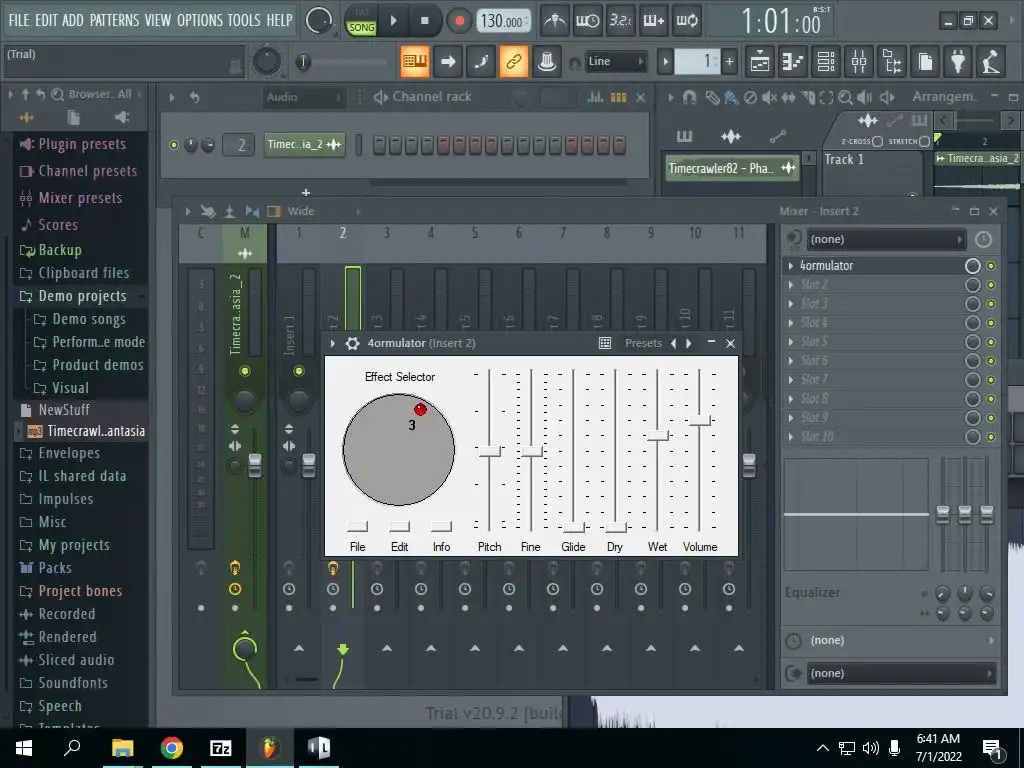The image size is (1024, 768).
Task: Open channel rack Audio filter dropdown
Action: 303,97
